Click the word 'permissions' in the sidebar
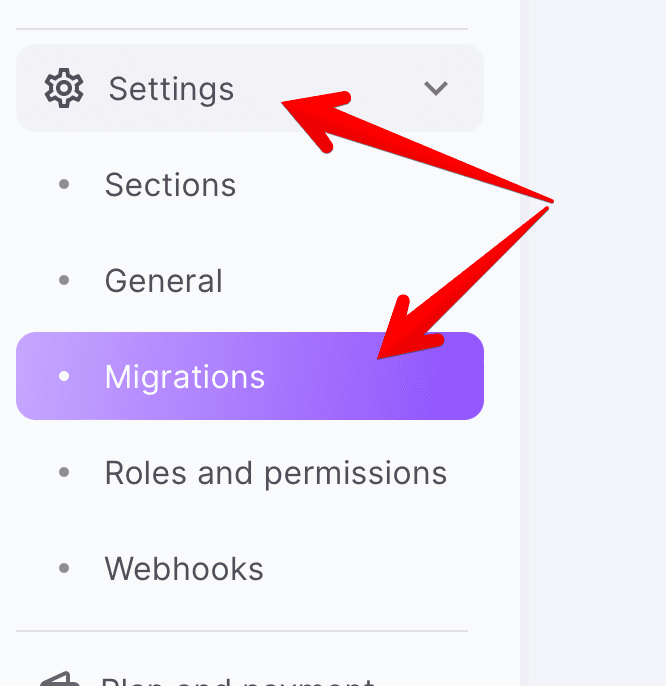 (355, 474)
